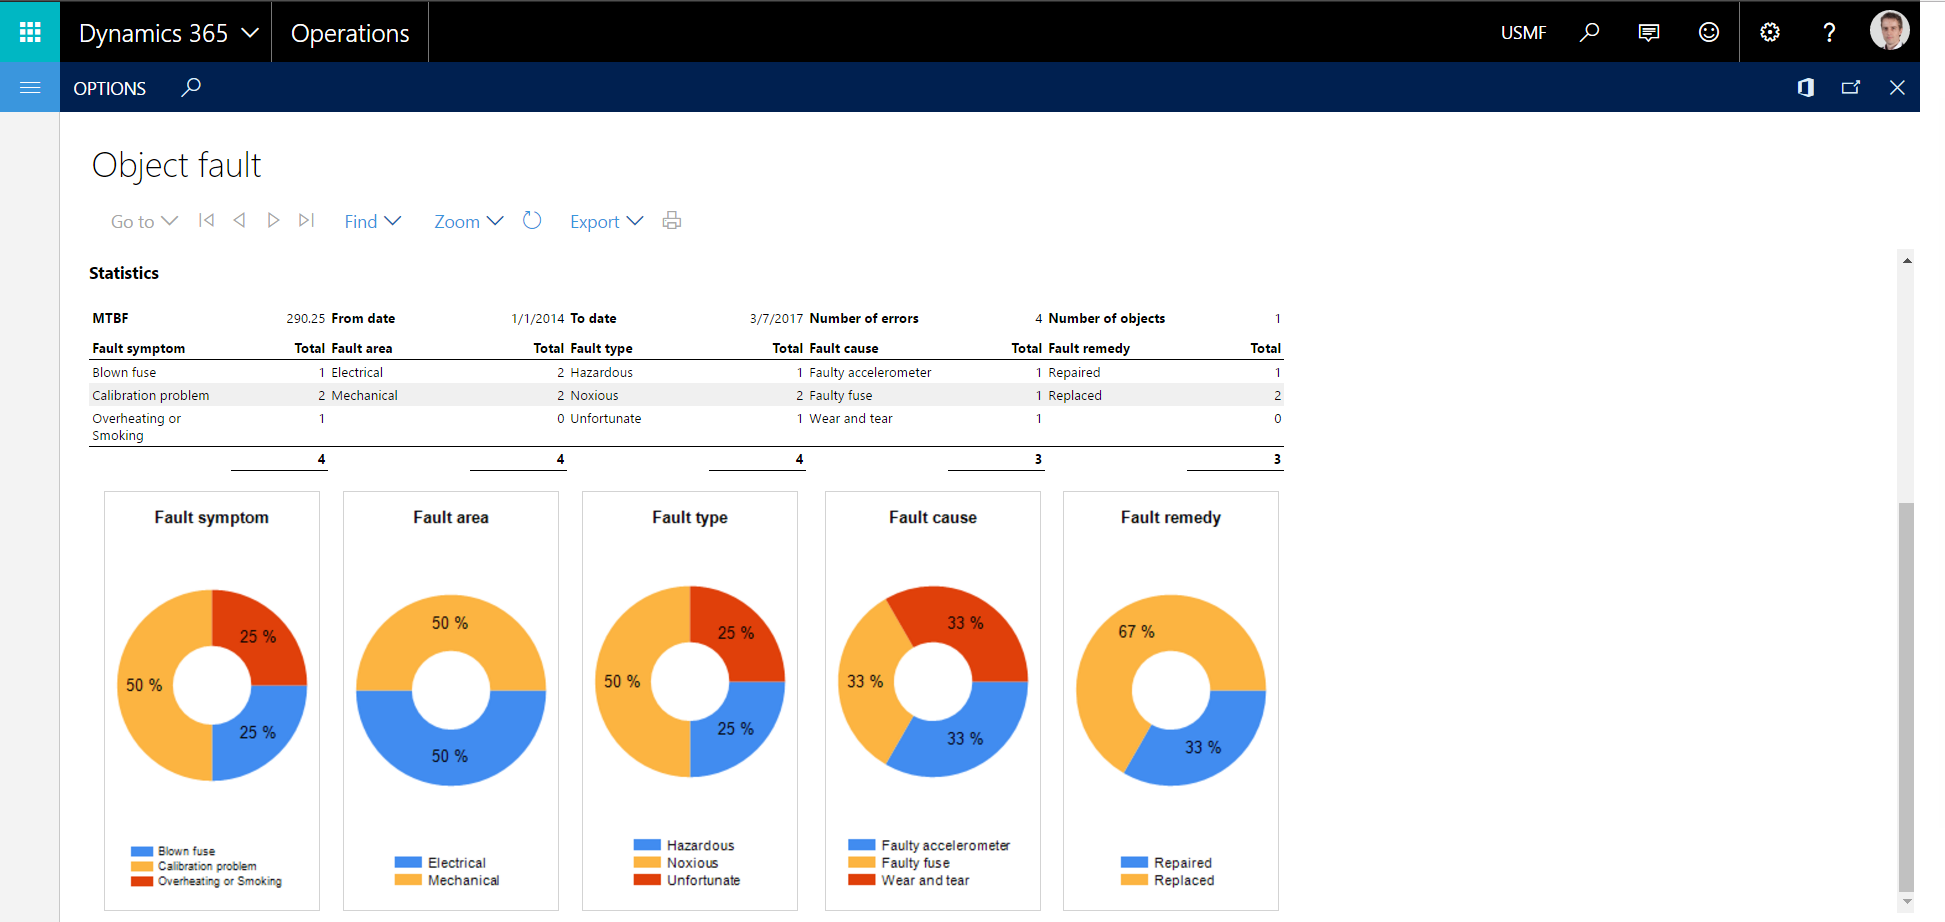The height and width of the screenshot is (922, 1945).
Task: Expand the Go to navigation dropdown
Action: pyautogui.click(x=143, y=220)
